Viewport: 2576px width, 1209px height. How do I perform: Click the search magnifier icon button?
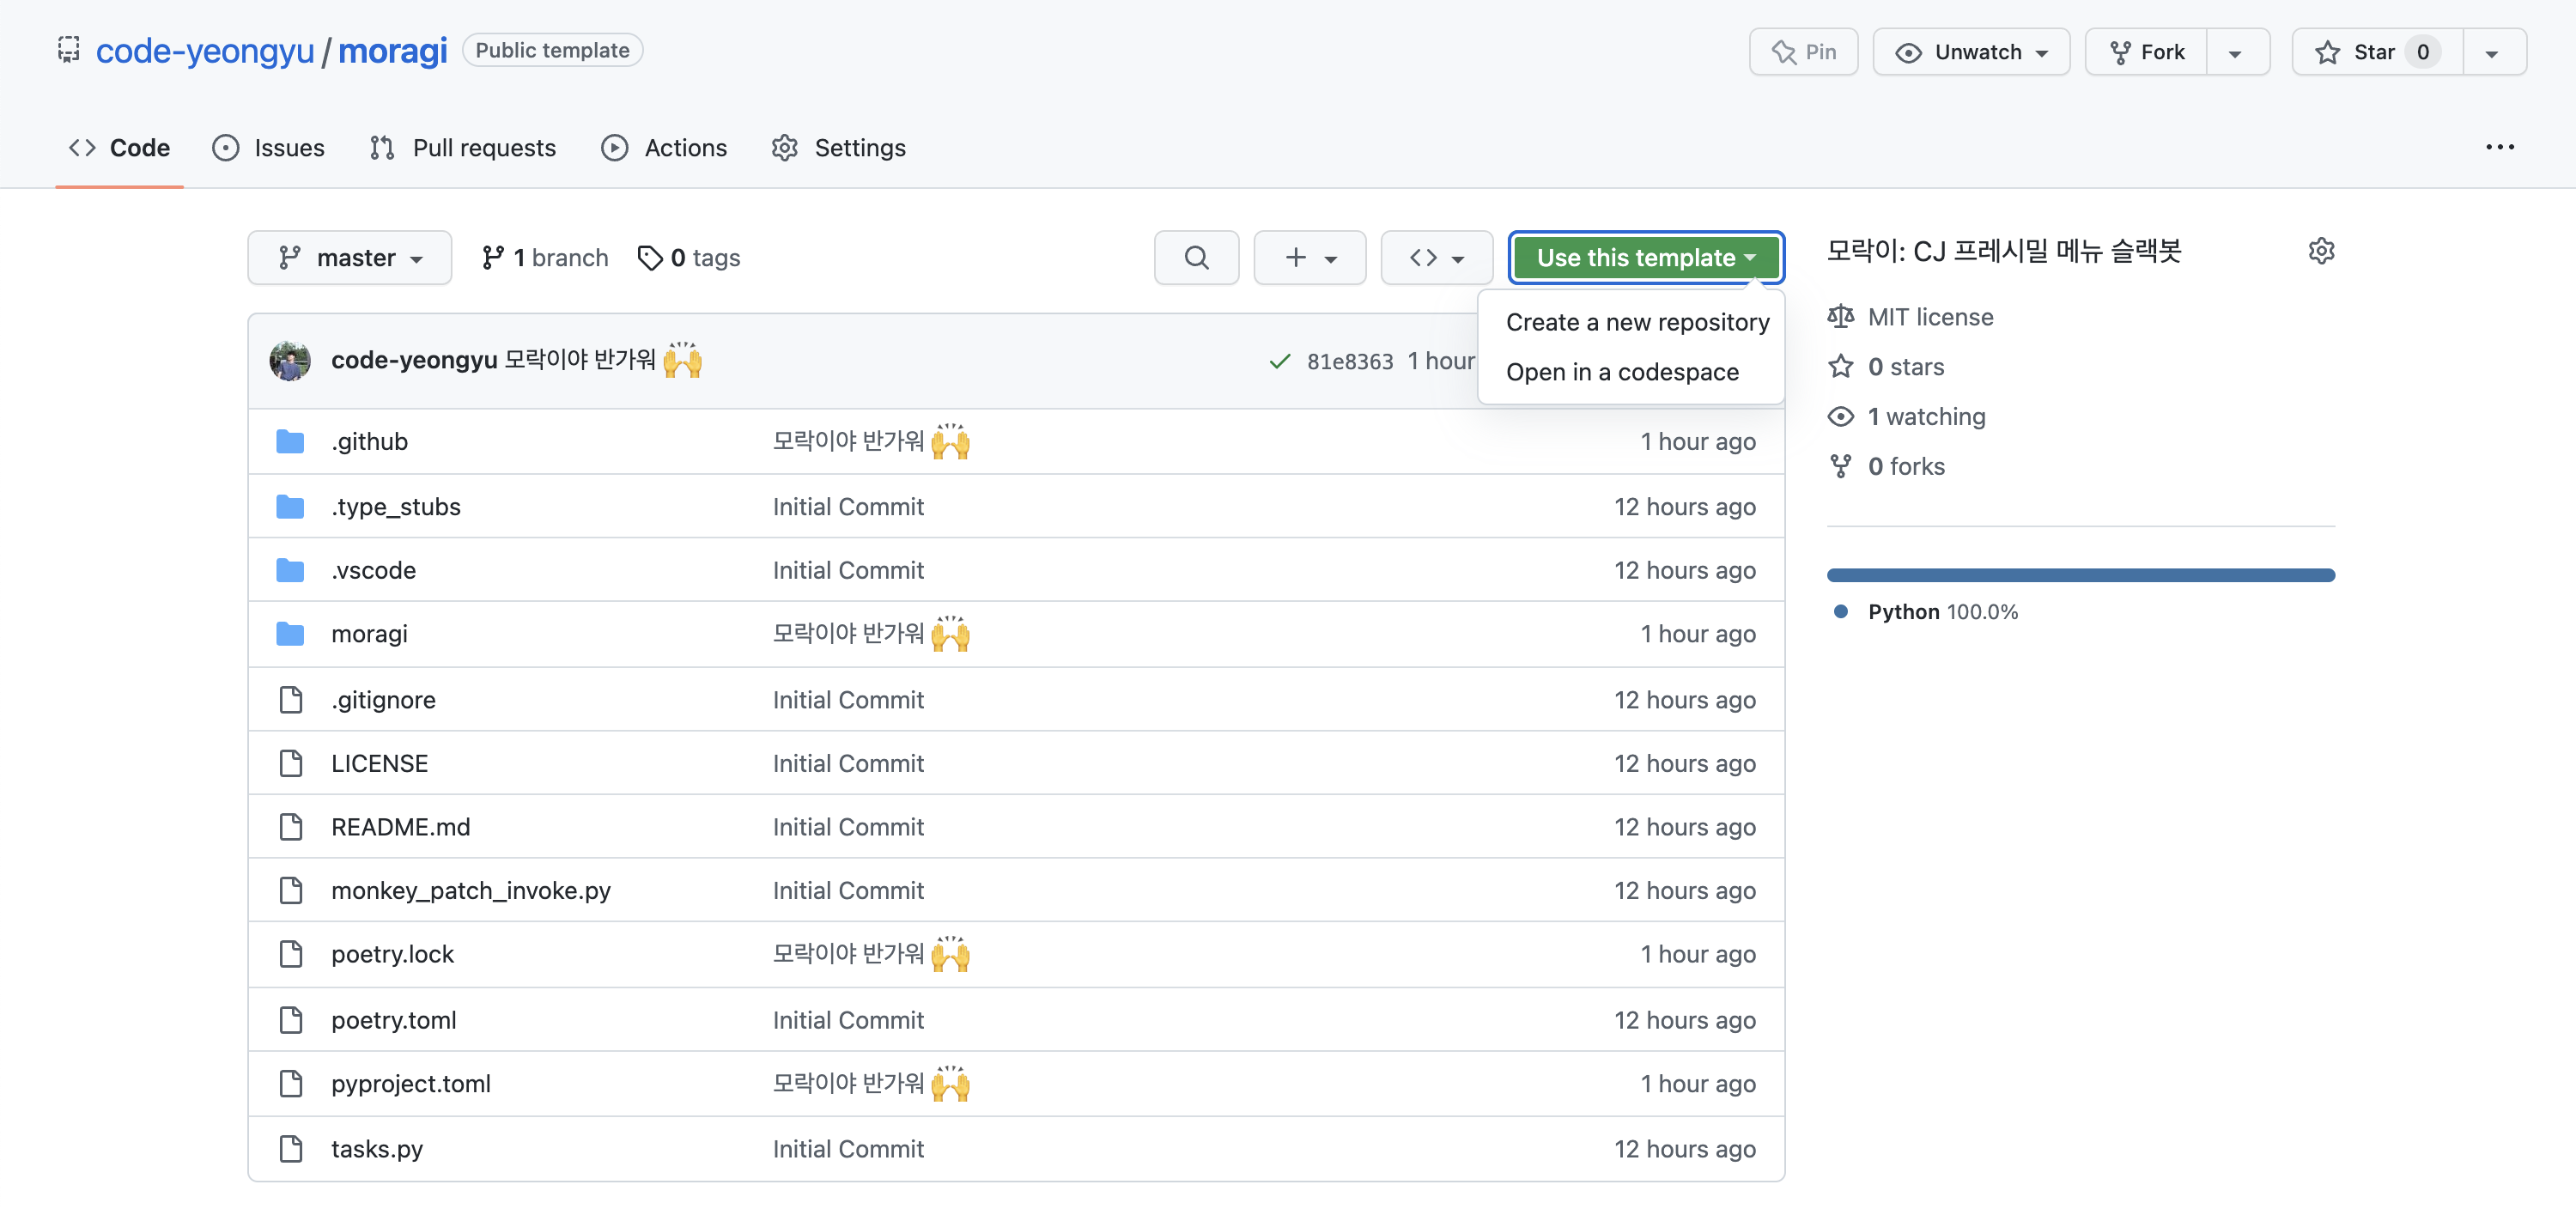click(1196, 258)
